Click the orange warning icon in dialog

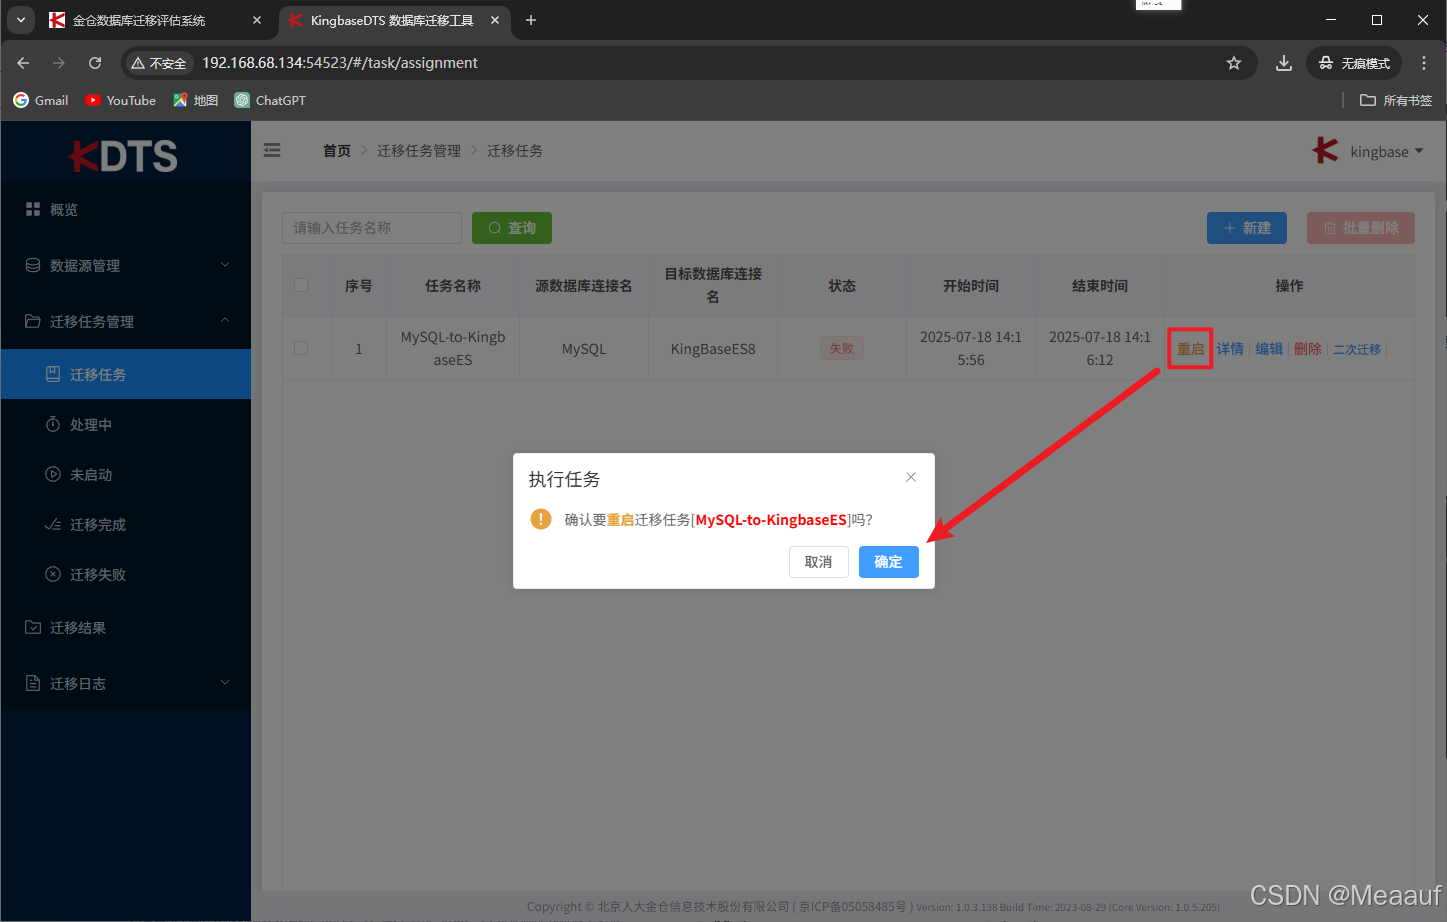coord(541,519)
